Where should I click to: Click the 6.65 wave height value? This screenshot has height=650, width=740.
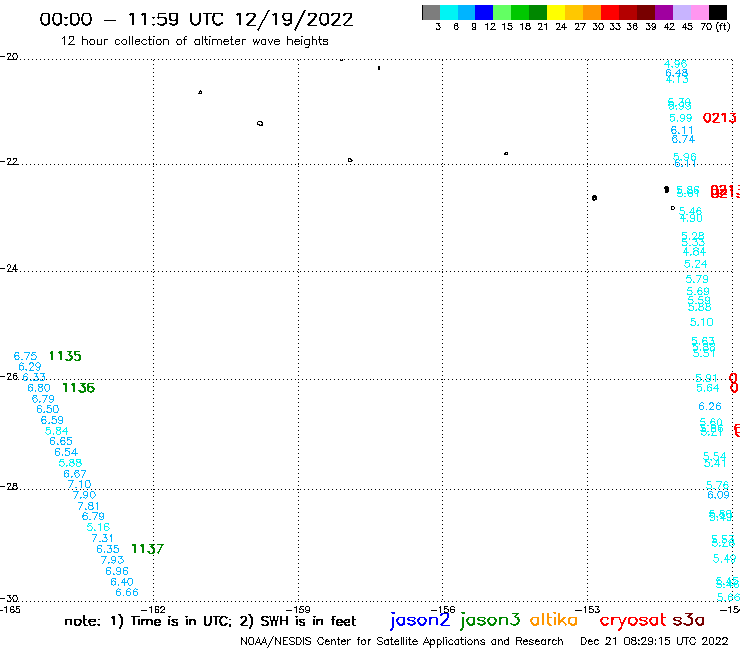point(61,441)
